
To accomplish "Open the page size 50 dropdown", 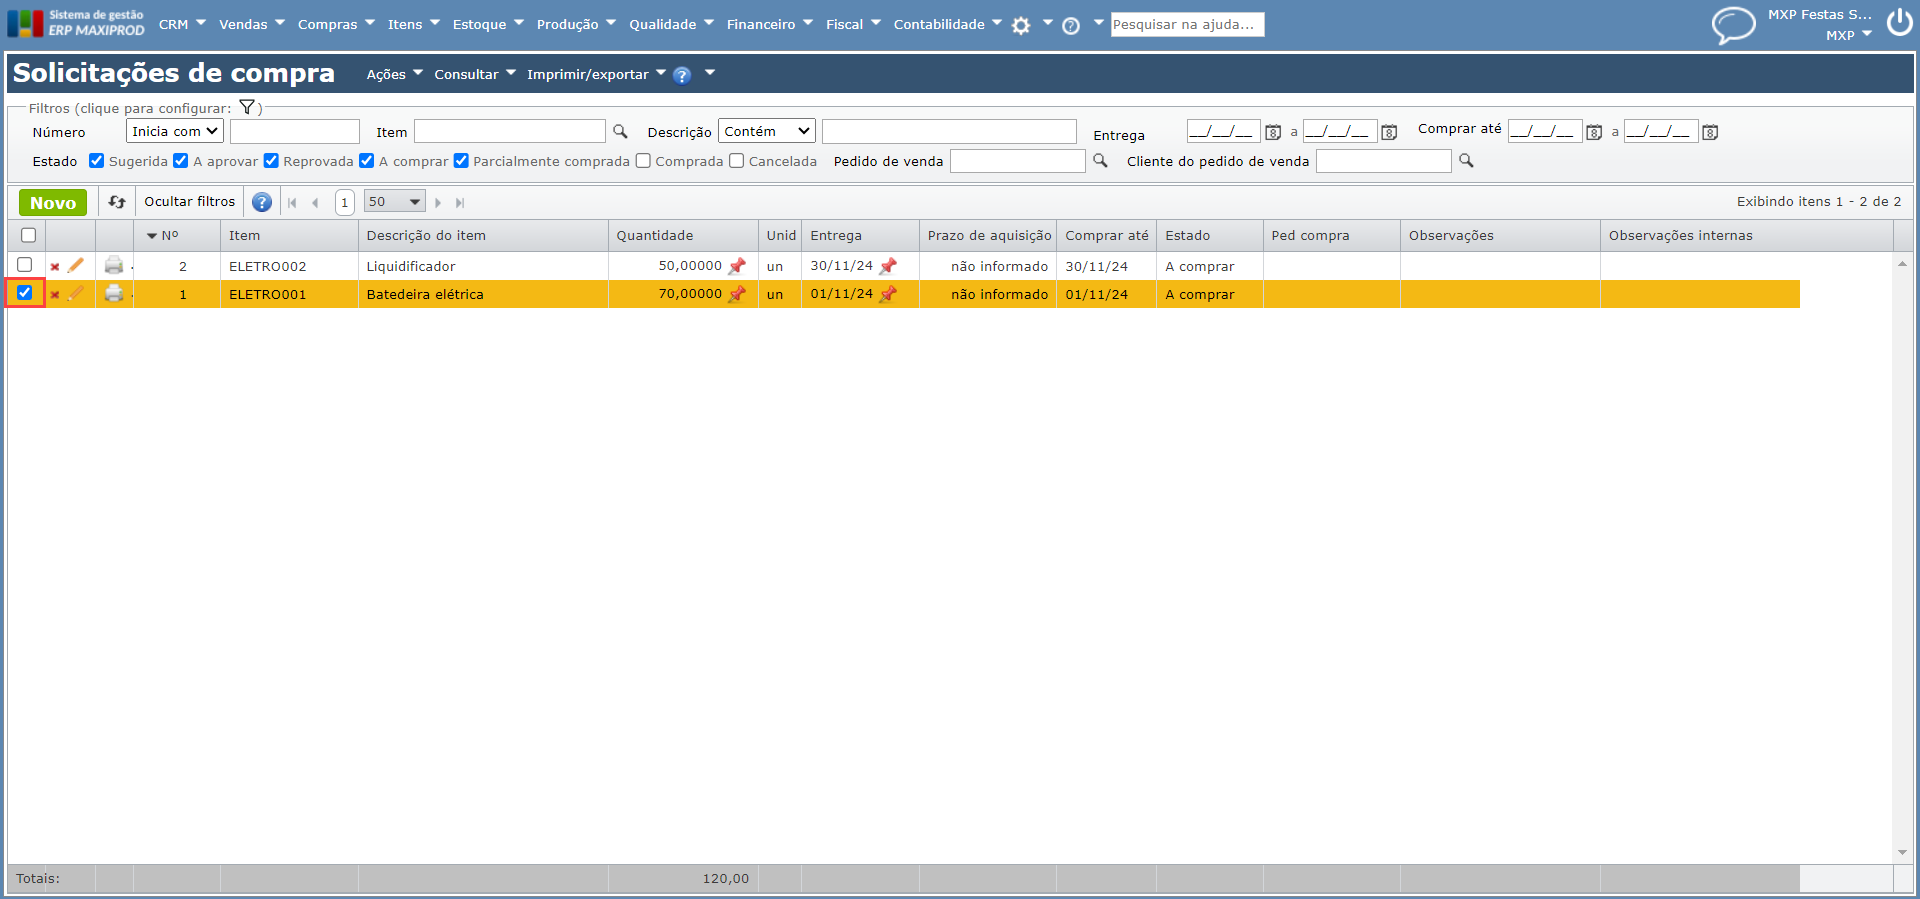I will pyautogui.click(x=395, y=202).
